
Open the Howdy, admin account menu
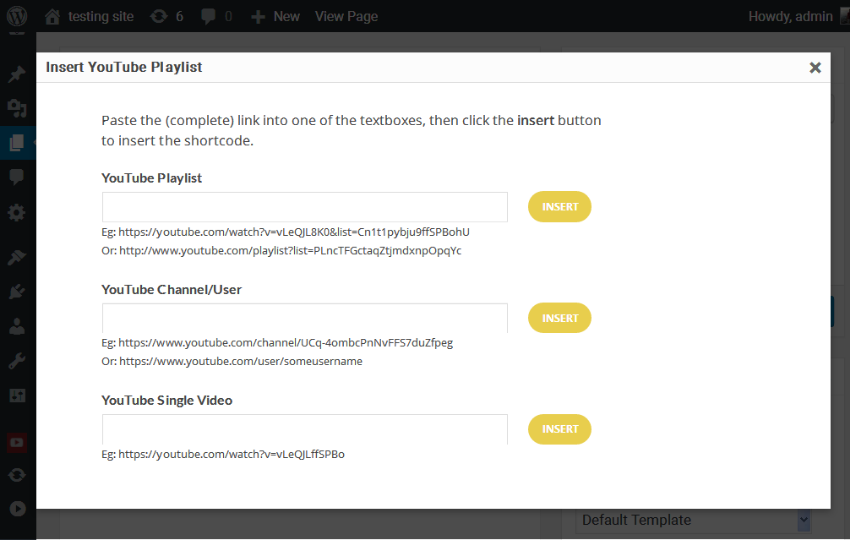tap(798, 16)
